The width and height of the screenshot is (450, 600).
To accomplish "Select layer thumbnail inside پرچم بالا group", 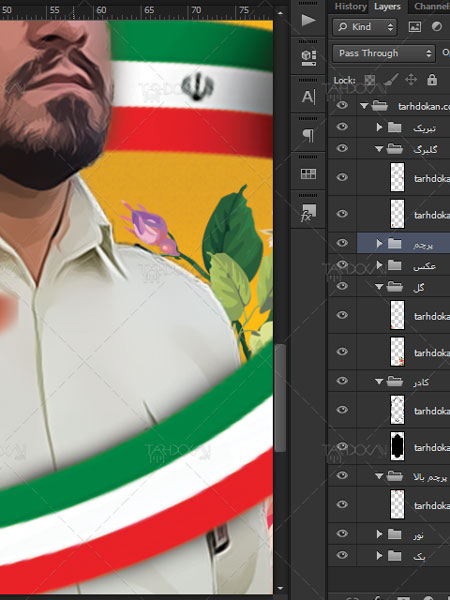I will (x=397, y=504).
